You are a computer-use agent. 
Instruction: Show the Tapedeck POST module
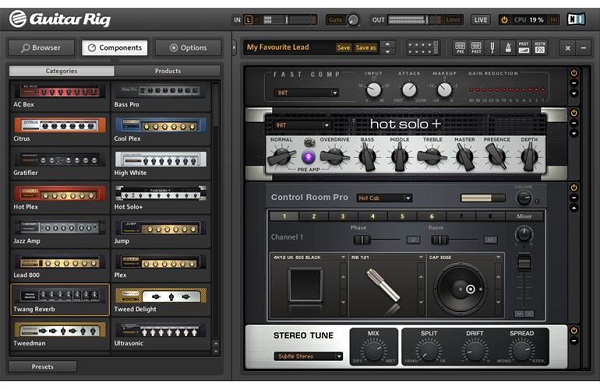(476, 48)
